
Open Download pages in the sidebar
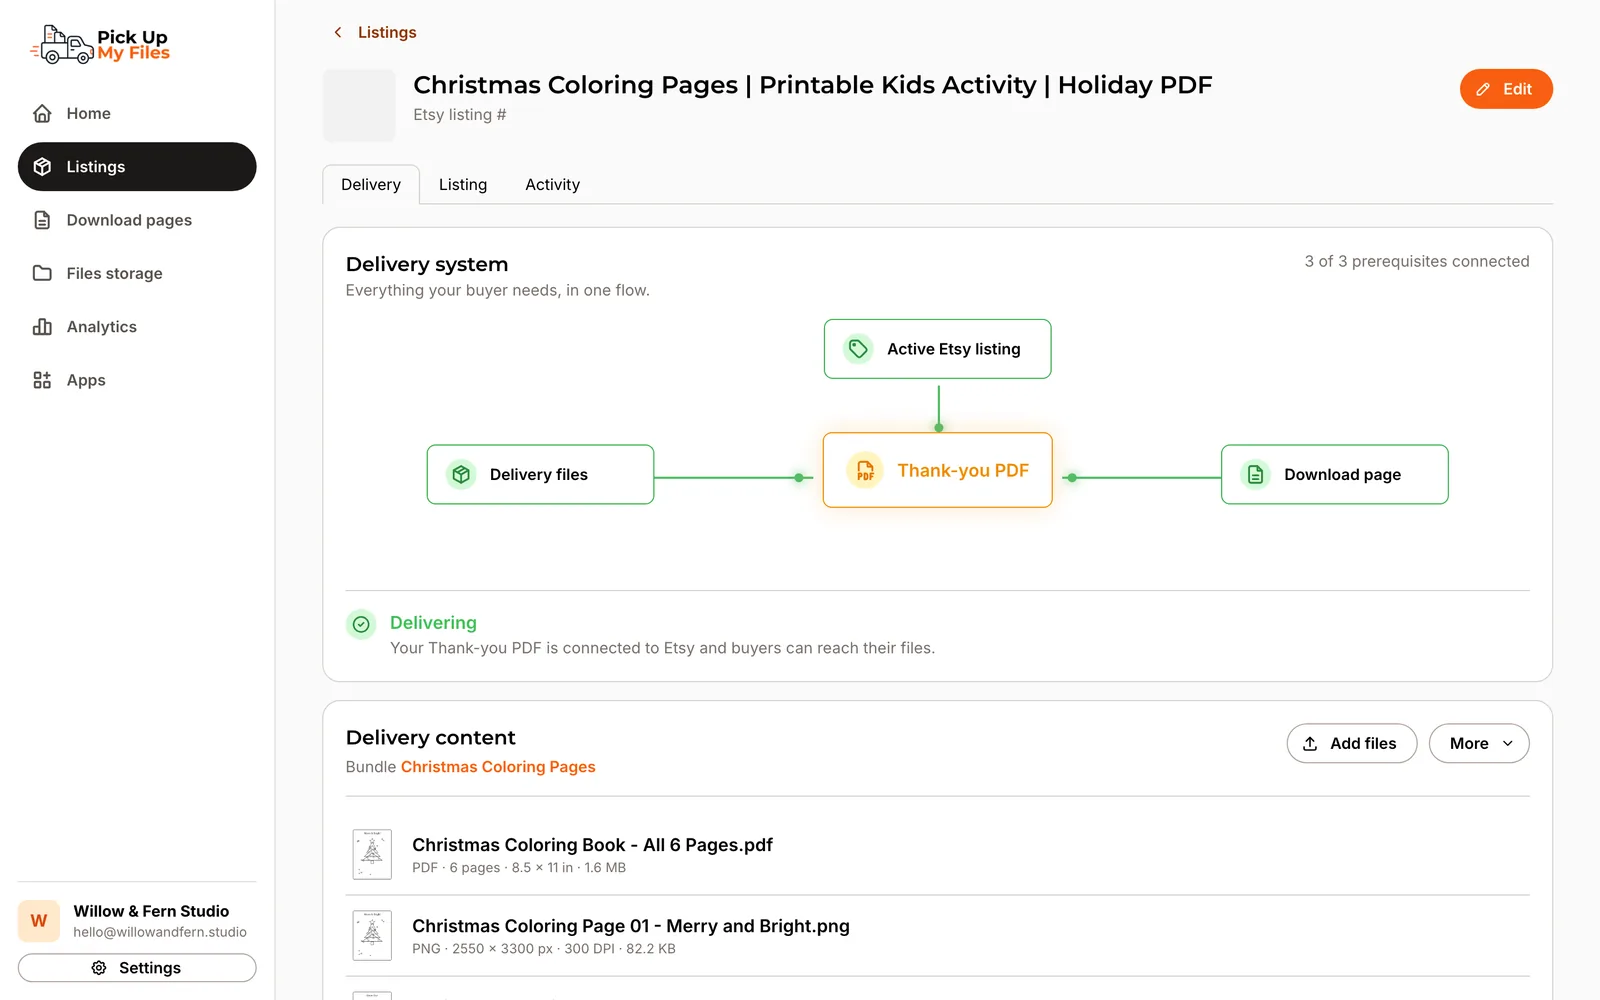click(137, 220)
